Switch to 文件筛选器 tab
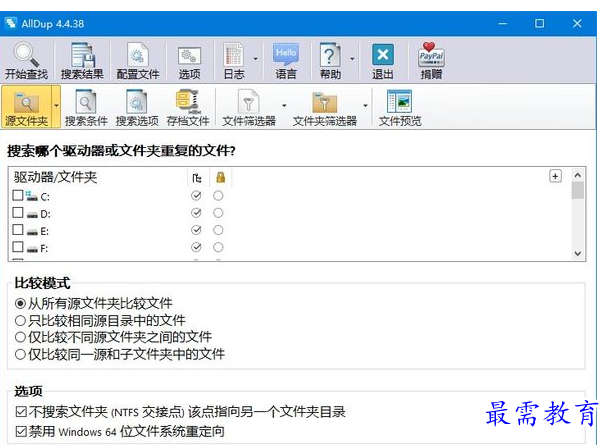This screenshot has height=445, width=607. click(249, 106)
